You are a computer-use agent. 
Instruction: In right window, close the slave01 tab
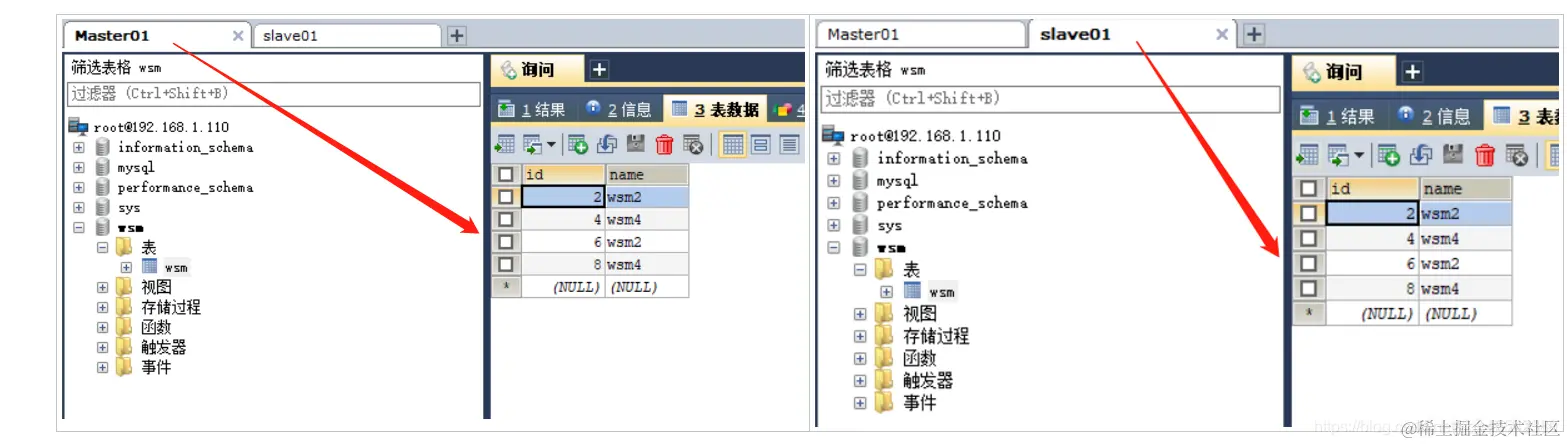[1222, 34]
